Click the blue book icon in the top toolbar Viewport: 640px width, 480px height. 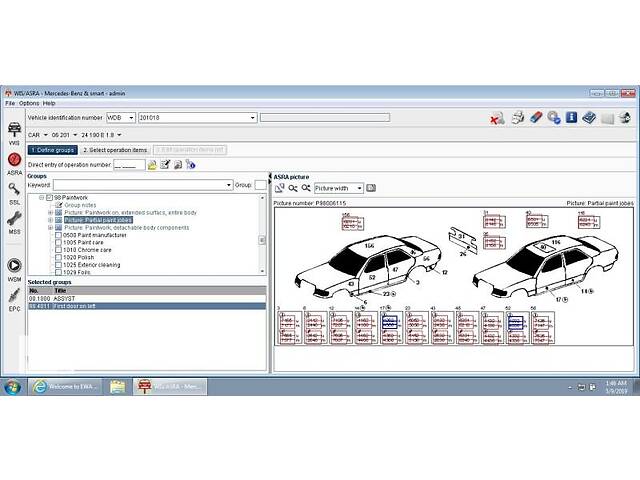pos(589,118)
